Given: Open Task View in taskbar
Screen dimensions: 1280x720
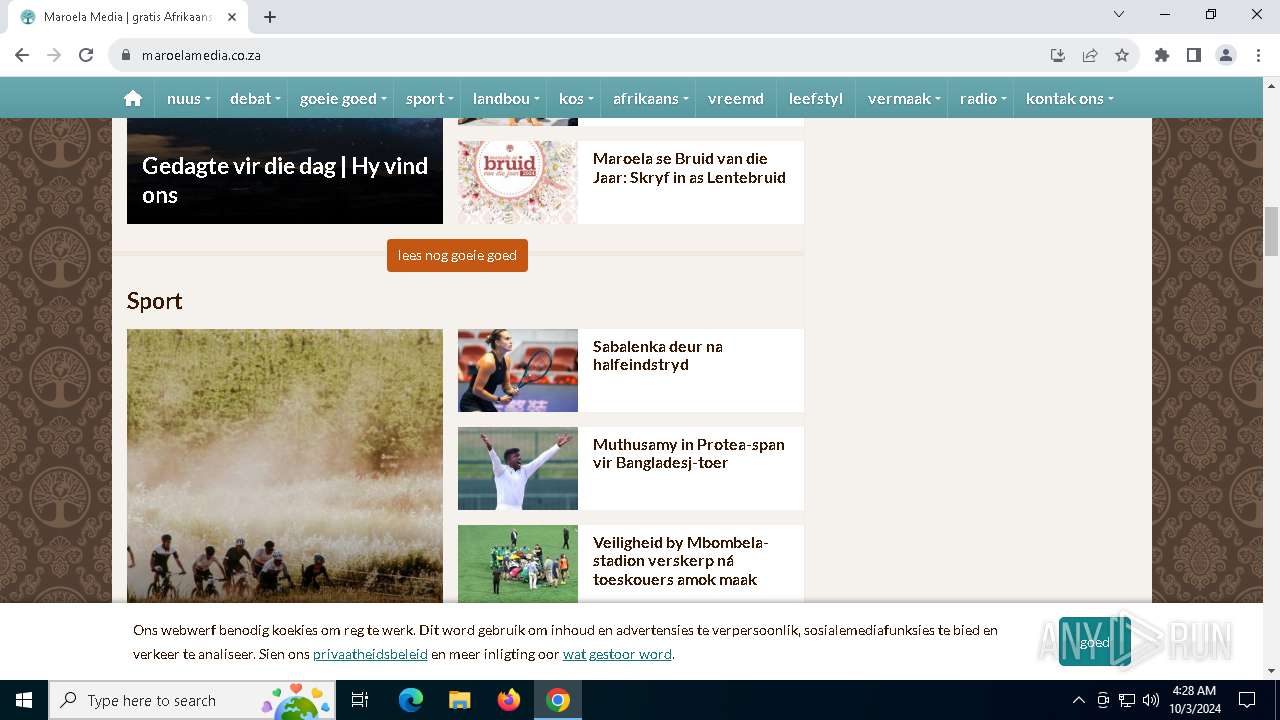Looking at the screenshot, I should point(360,700).
